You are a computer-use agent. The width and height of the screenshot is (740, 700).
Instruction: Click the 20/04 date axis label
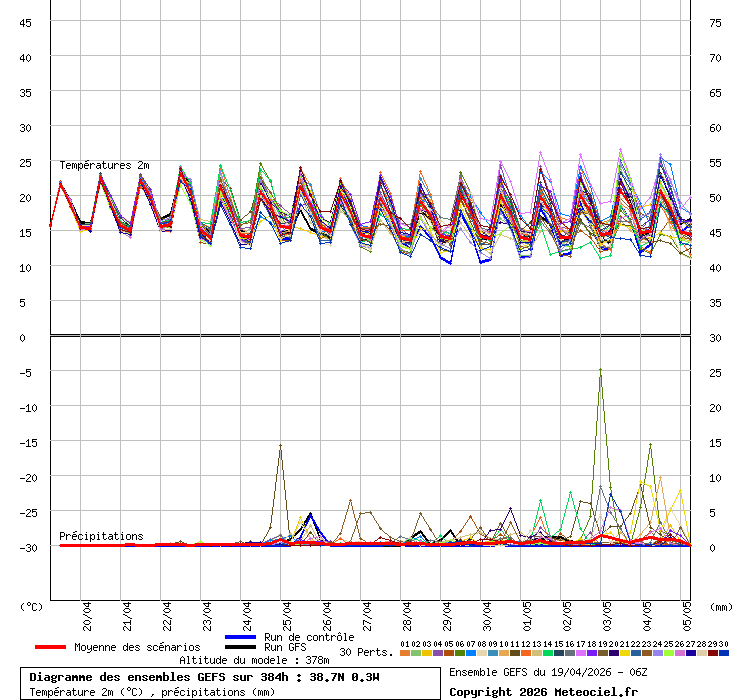coord(87,612)
